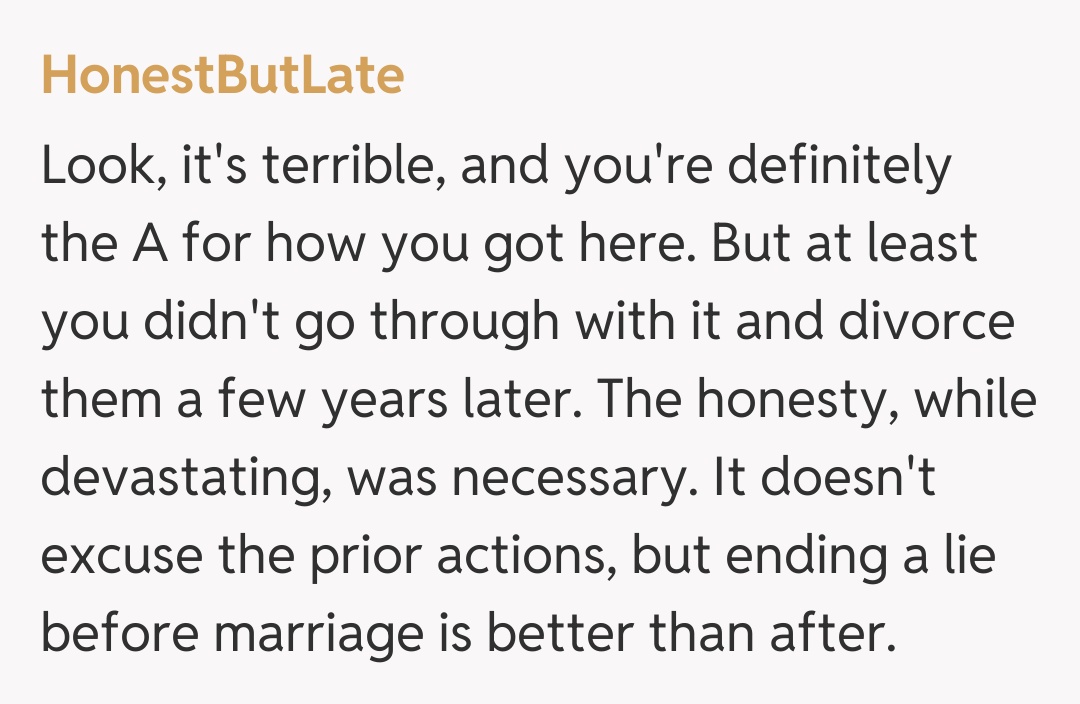Screen dimensions: 1080x704
Task: Click the words "The honesty, while"
Action: 867,399
